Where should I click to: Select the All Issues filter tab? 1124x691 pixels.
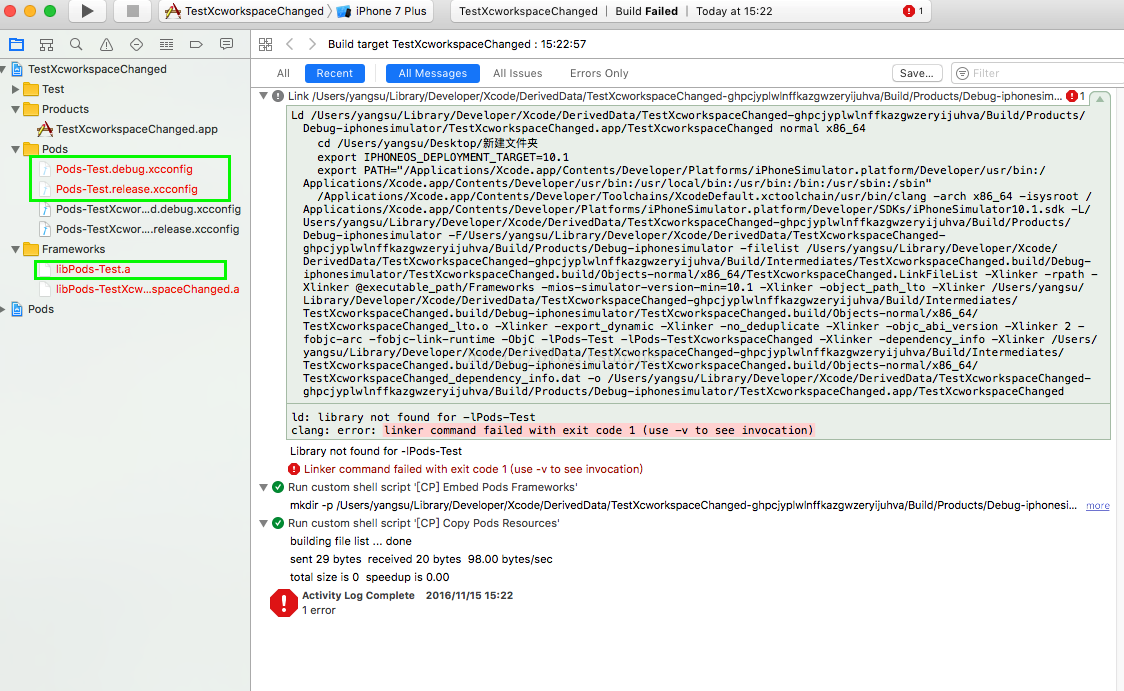tap(518, 73)
